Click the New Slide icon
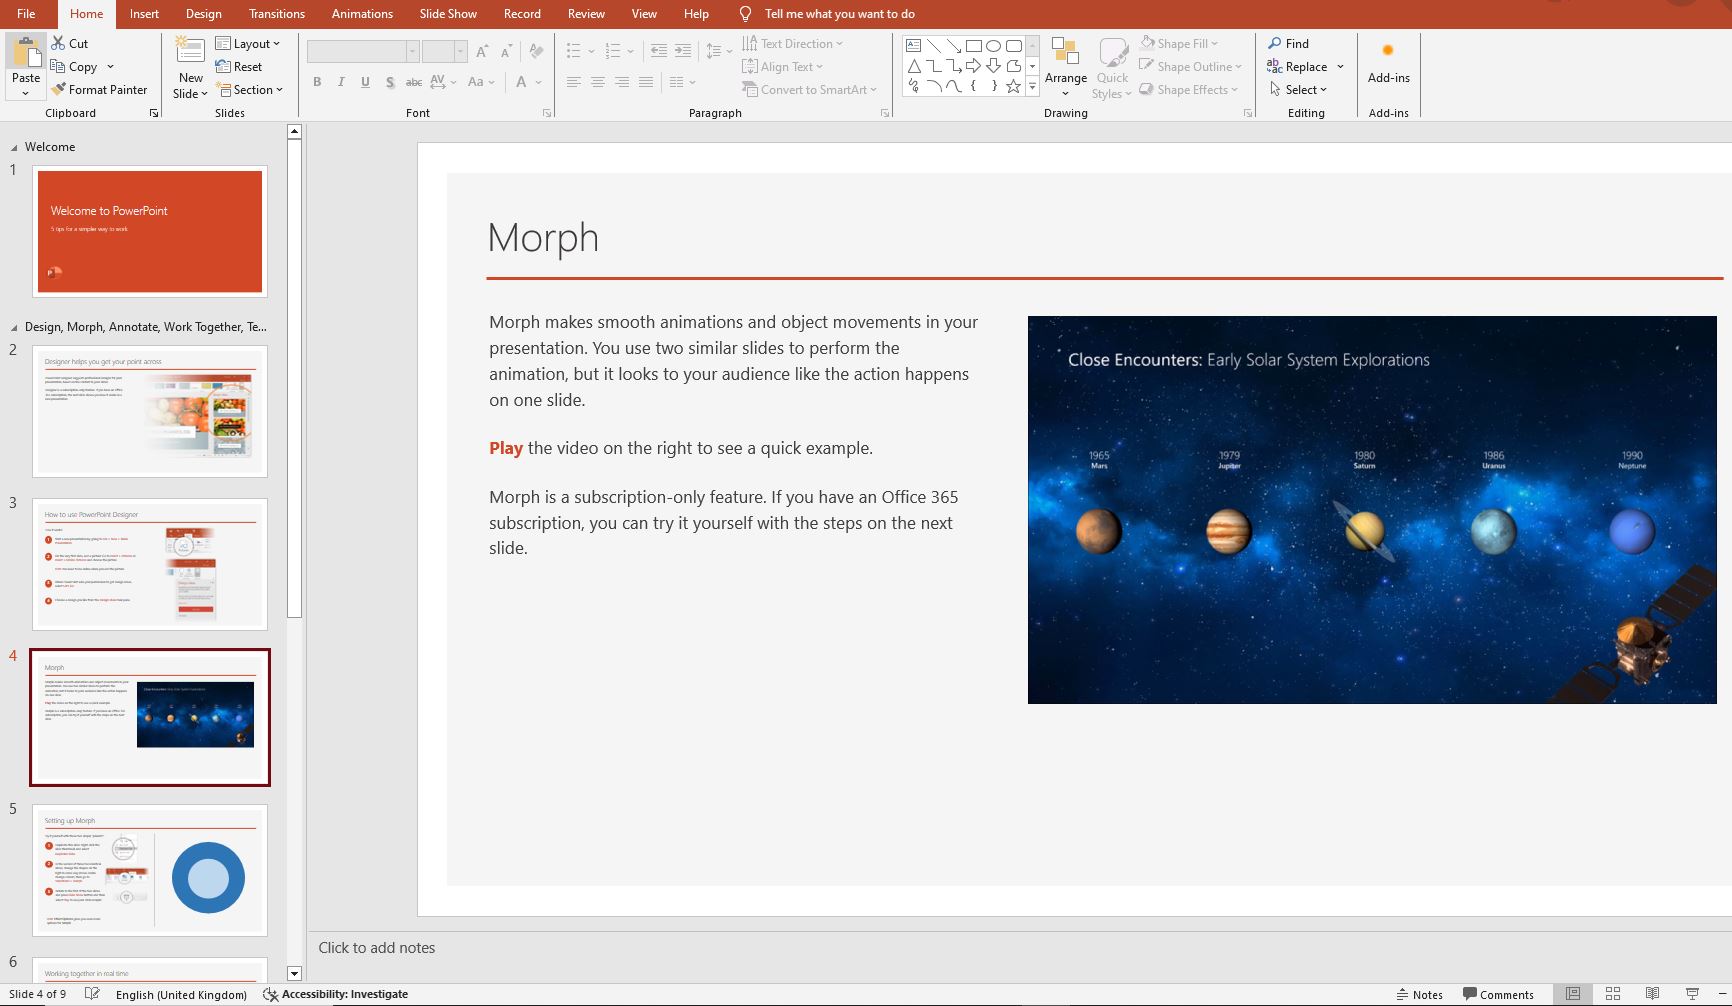This screenshot has height=1006, width=1732. [x=190, y=52]
